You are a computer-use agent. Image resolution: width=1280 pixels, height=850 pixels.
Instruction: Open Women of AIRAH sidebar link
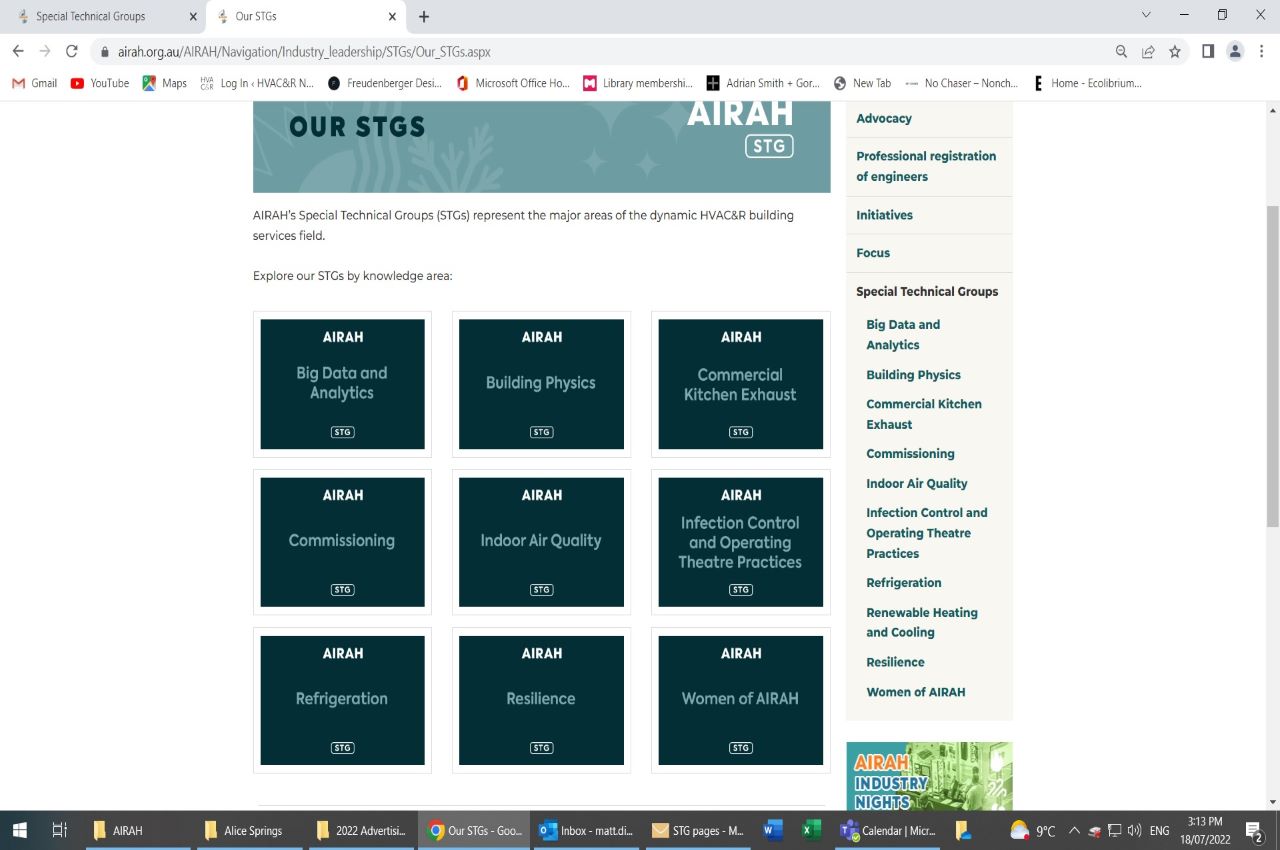tap(916, 692)
